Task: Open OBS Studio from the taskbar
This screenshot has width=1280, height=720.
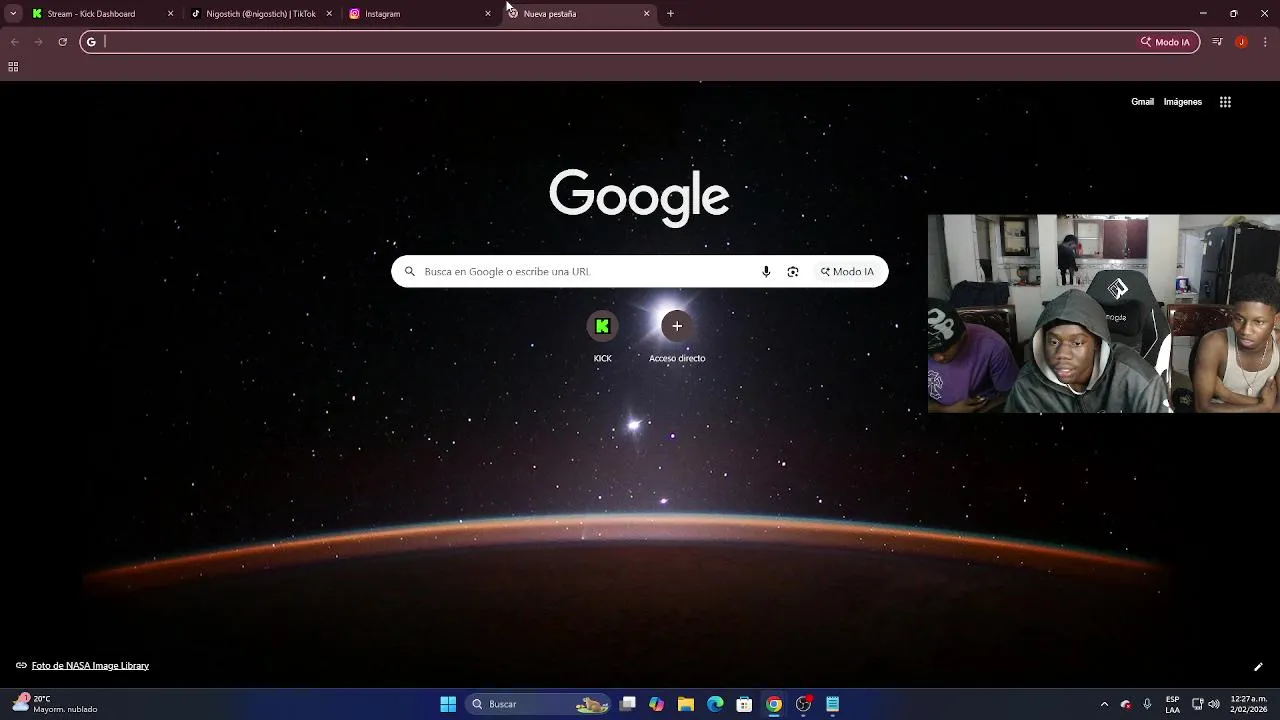Action: pos(803,704)
